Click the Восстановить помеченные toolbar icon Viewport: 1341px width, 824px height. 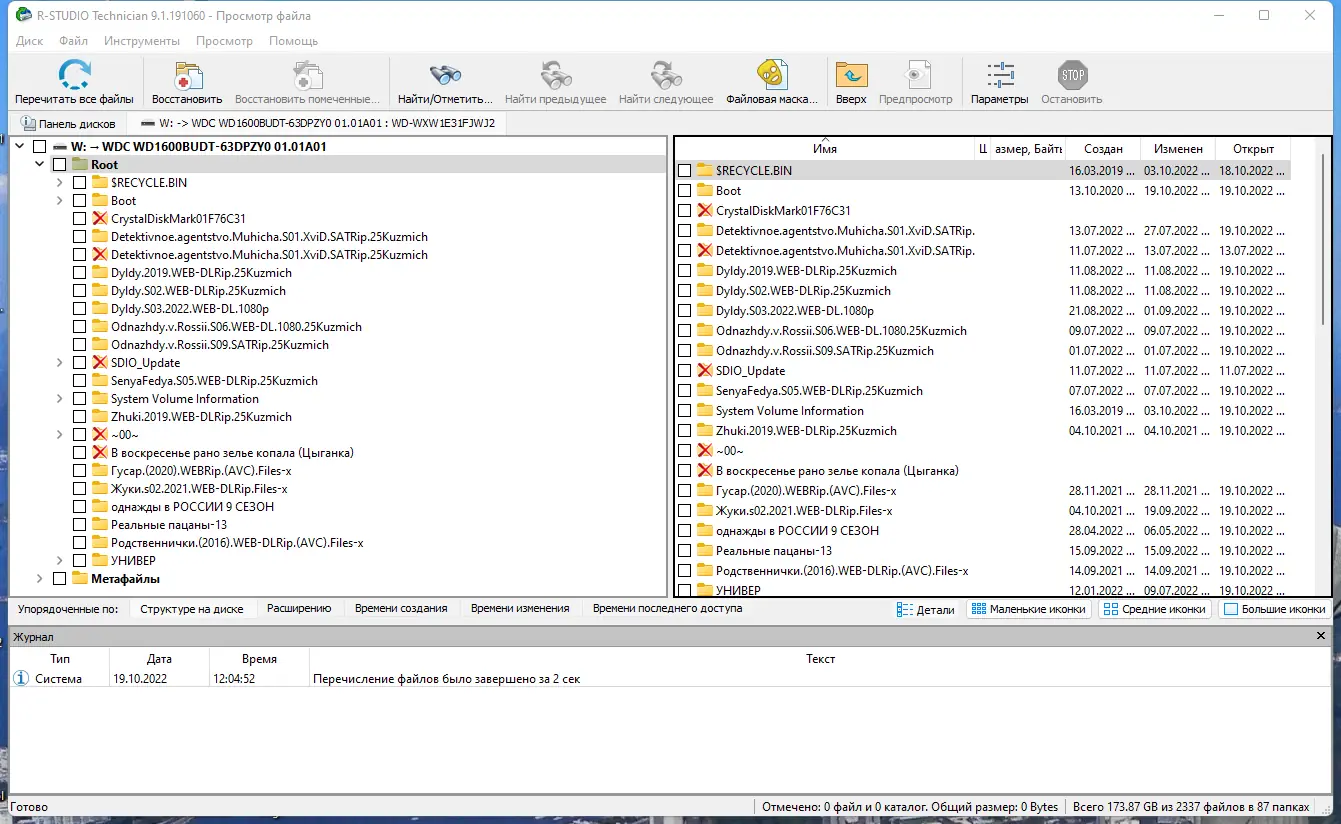[x=308, y=75]
